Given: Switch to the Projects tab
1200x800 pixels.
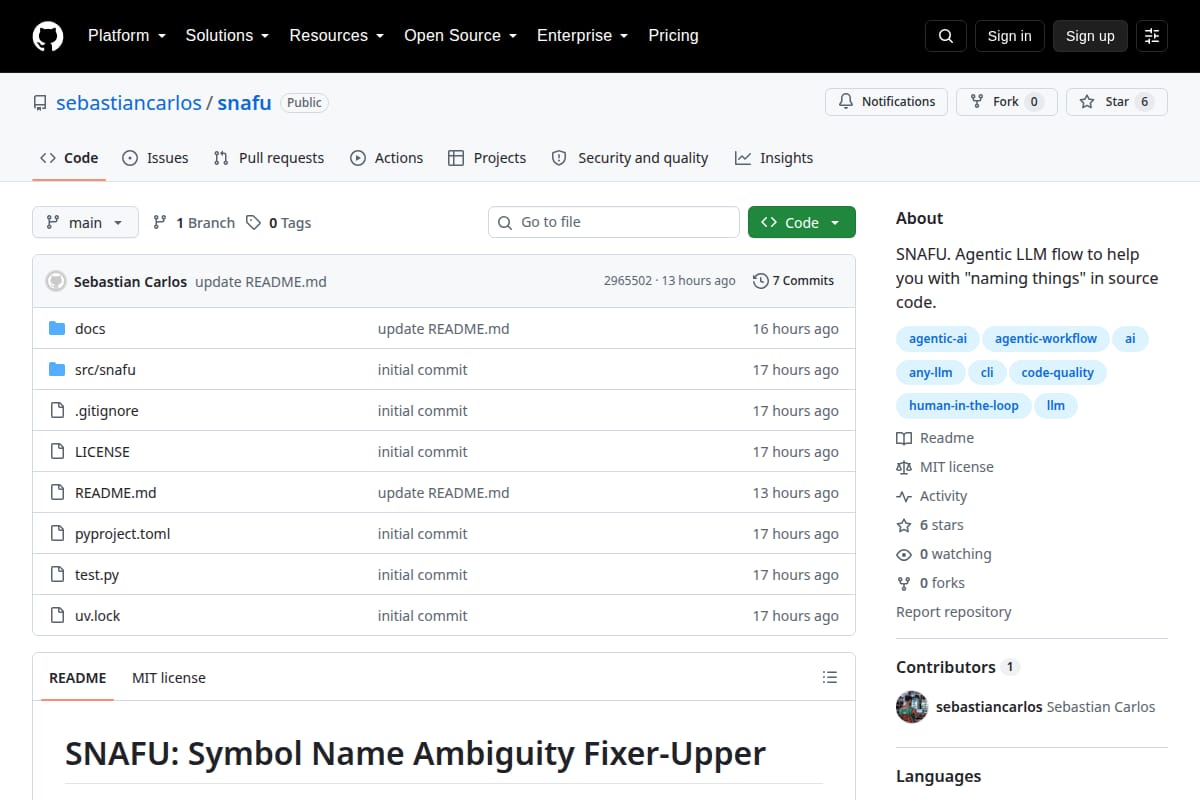Looking at the screenshot, I should pos(487,158).
